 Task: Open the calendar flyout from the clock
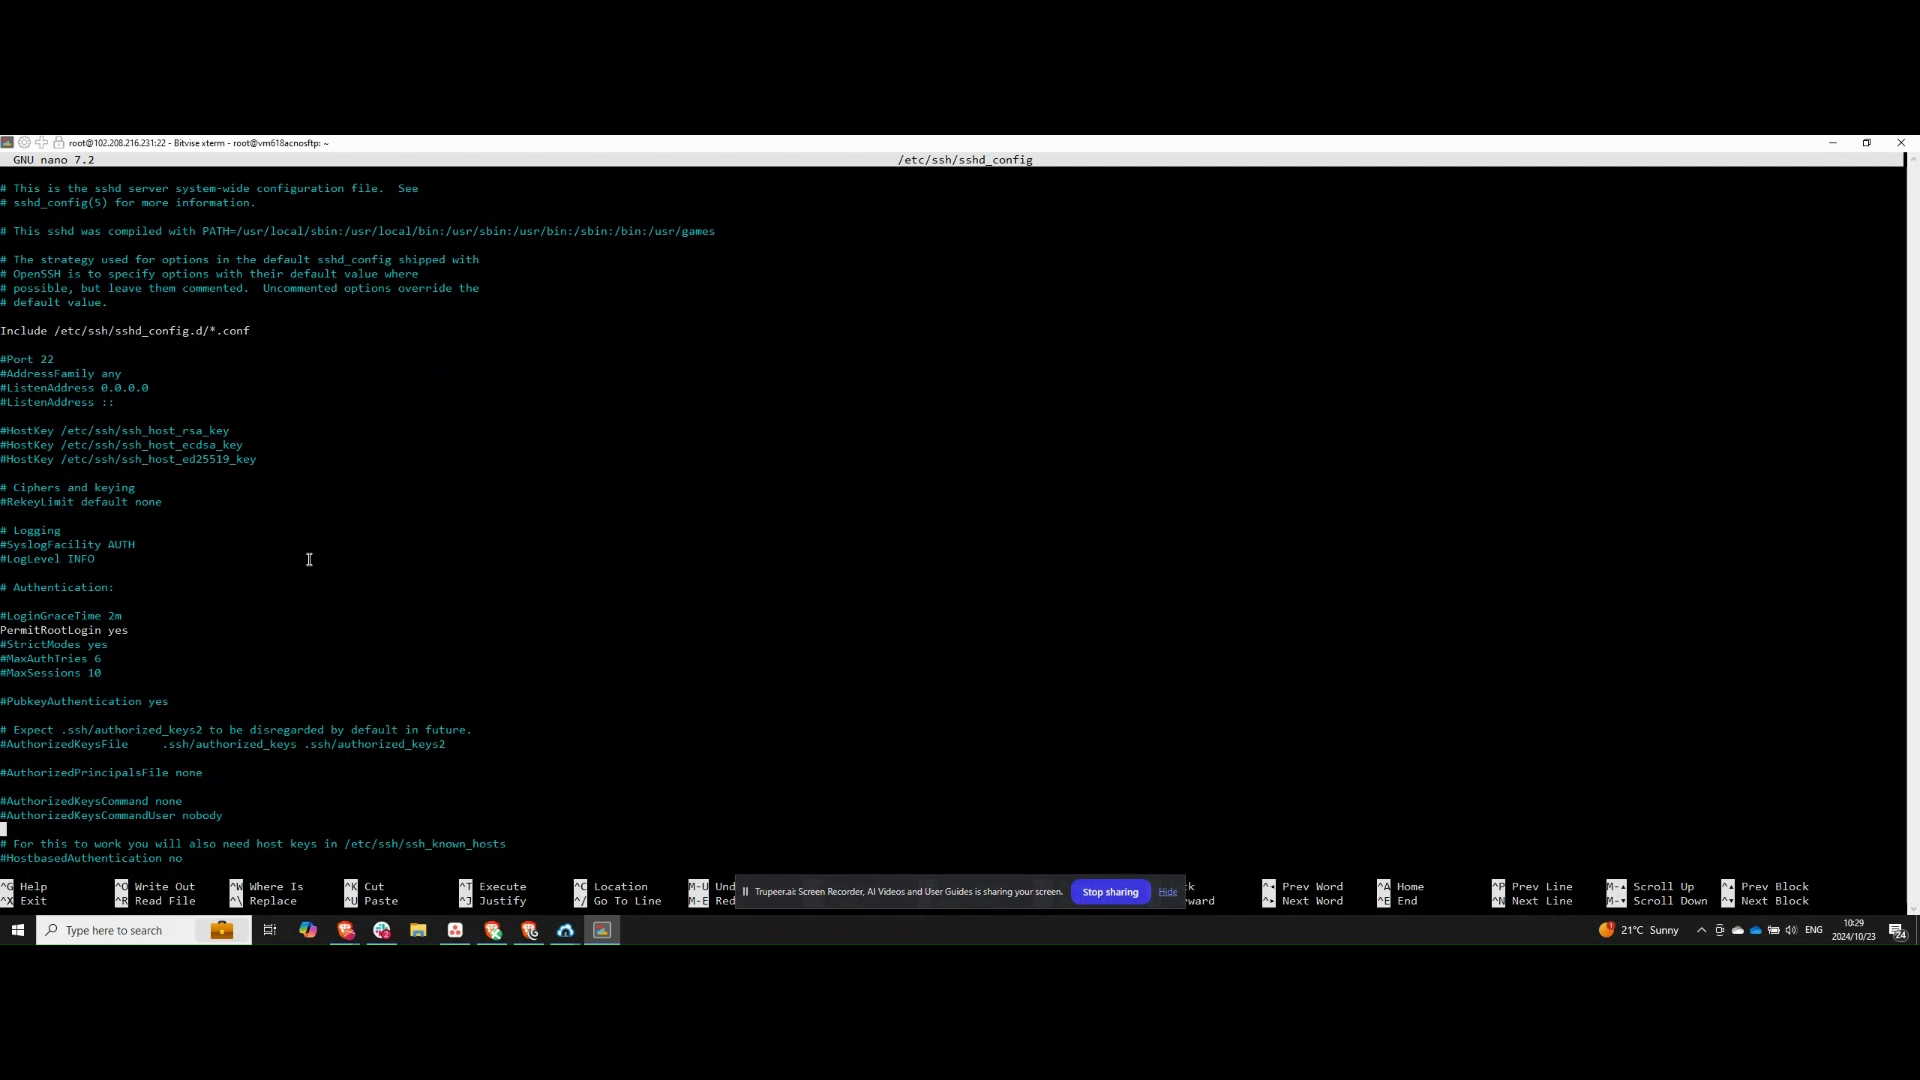coord(1855,930)
